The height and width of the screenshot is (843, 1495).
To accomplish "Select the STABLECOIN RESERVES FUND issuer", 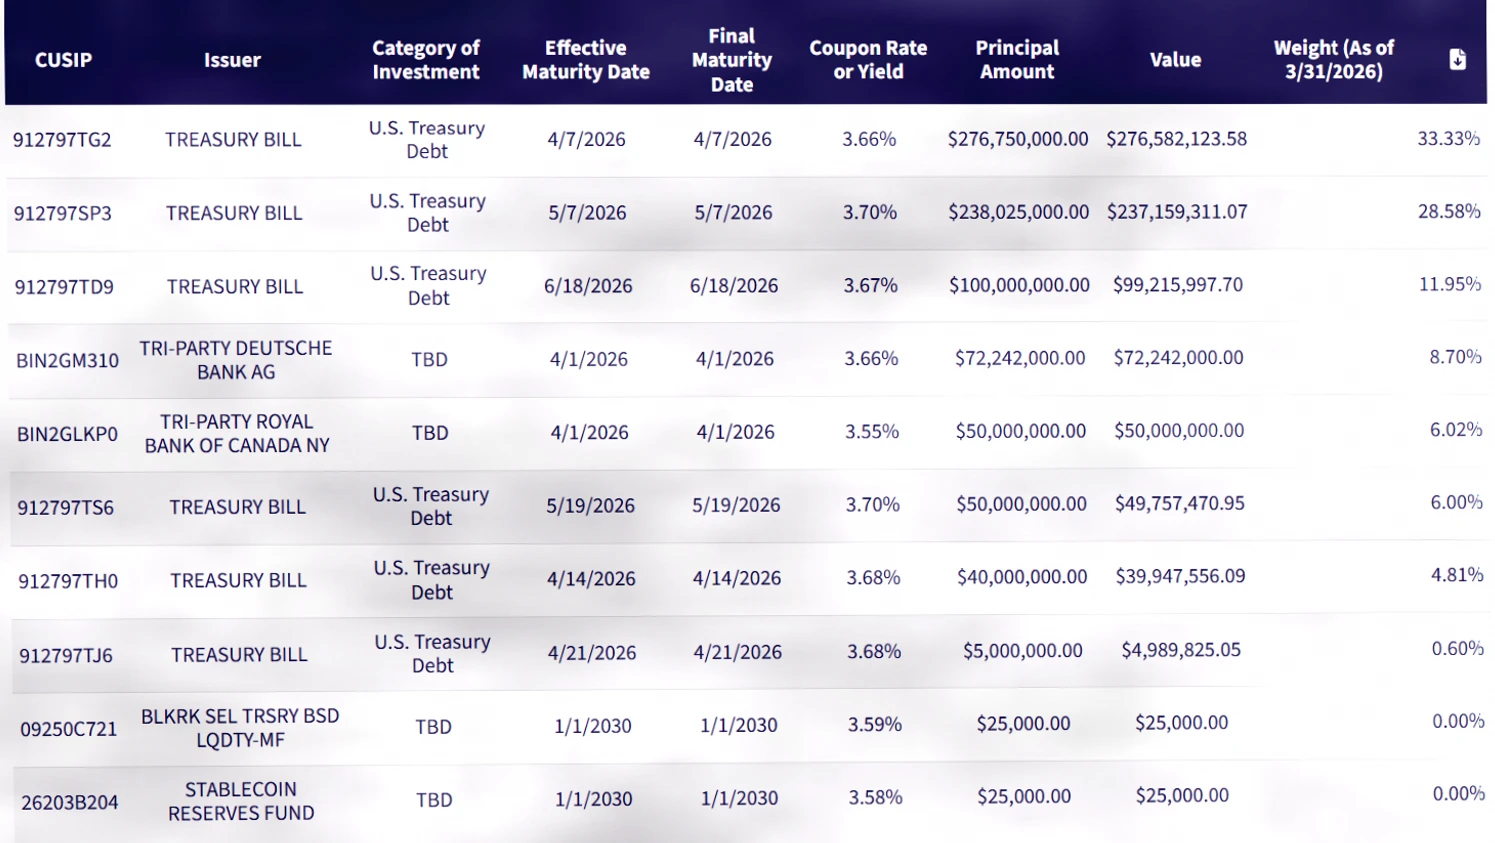I will click(241, 801).
